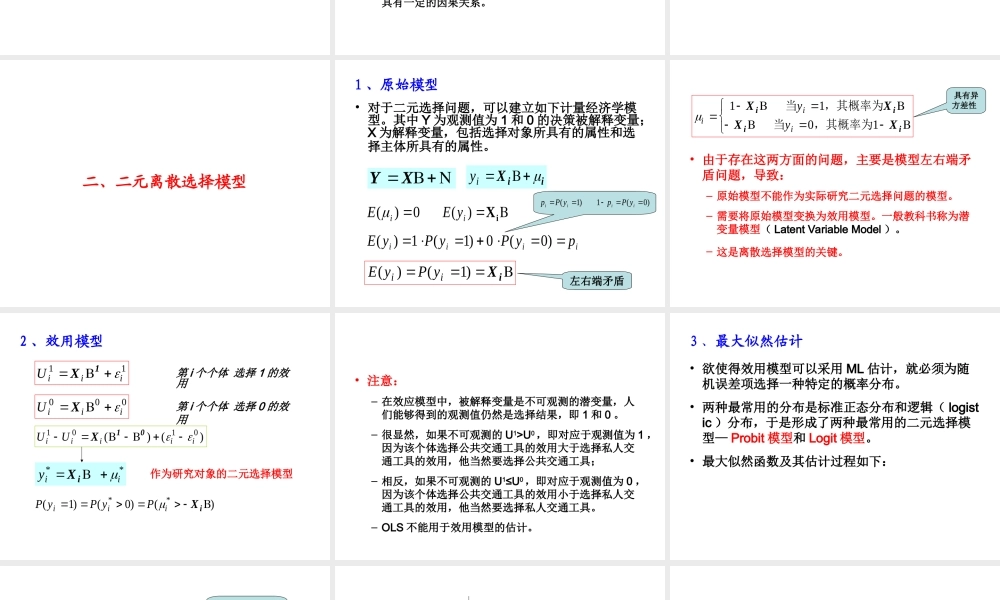Click the highlighted yi*=XiB+μi* formula
1000x600 pixels.
coord(80,473)
